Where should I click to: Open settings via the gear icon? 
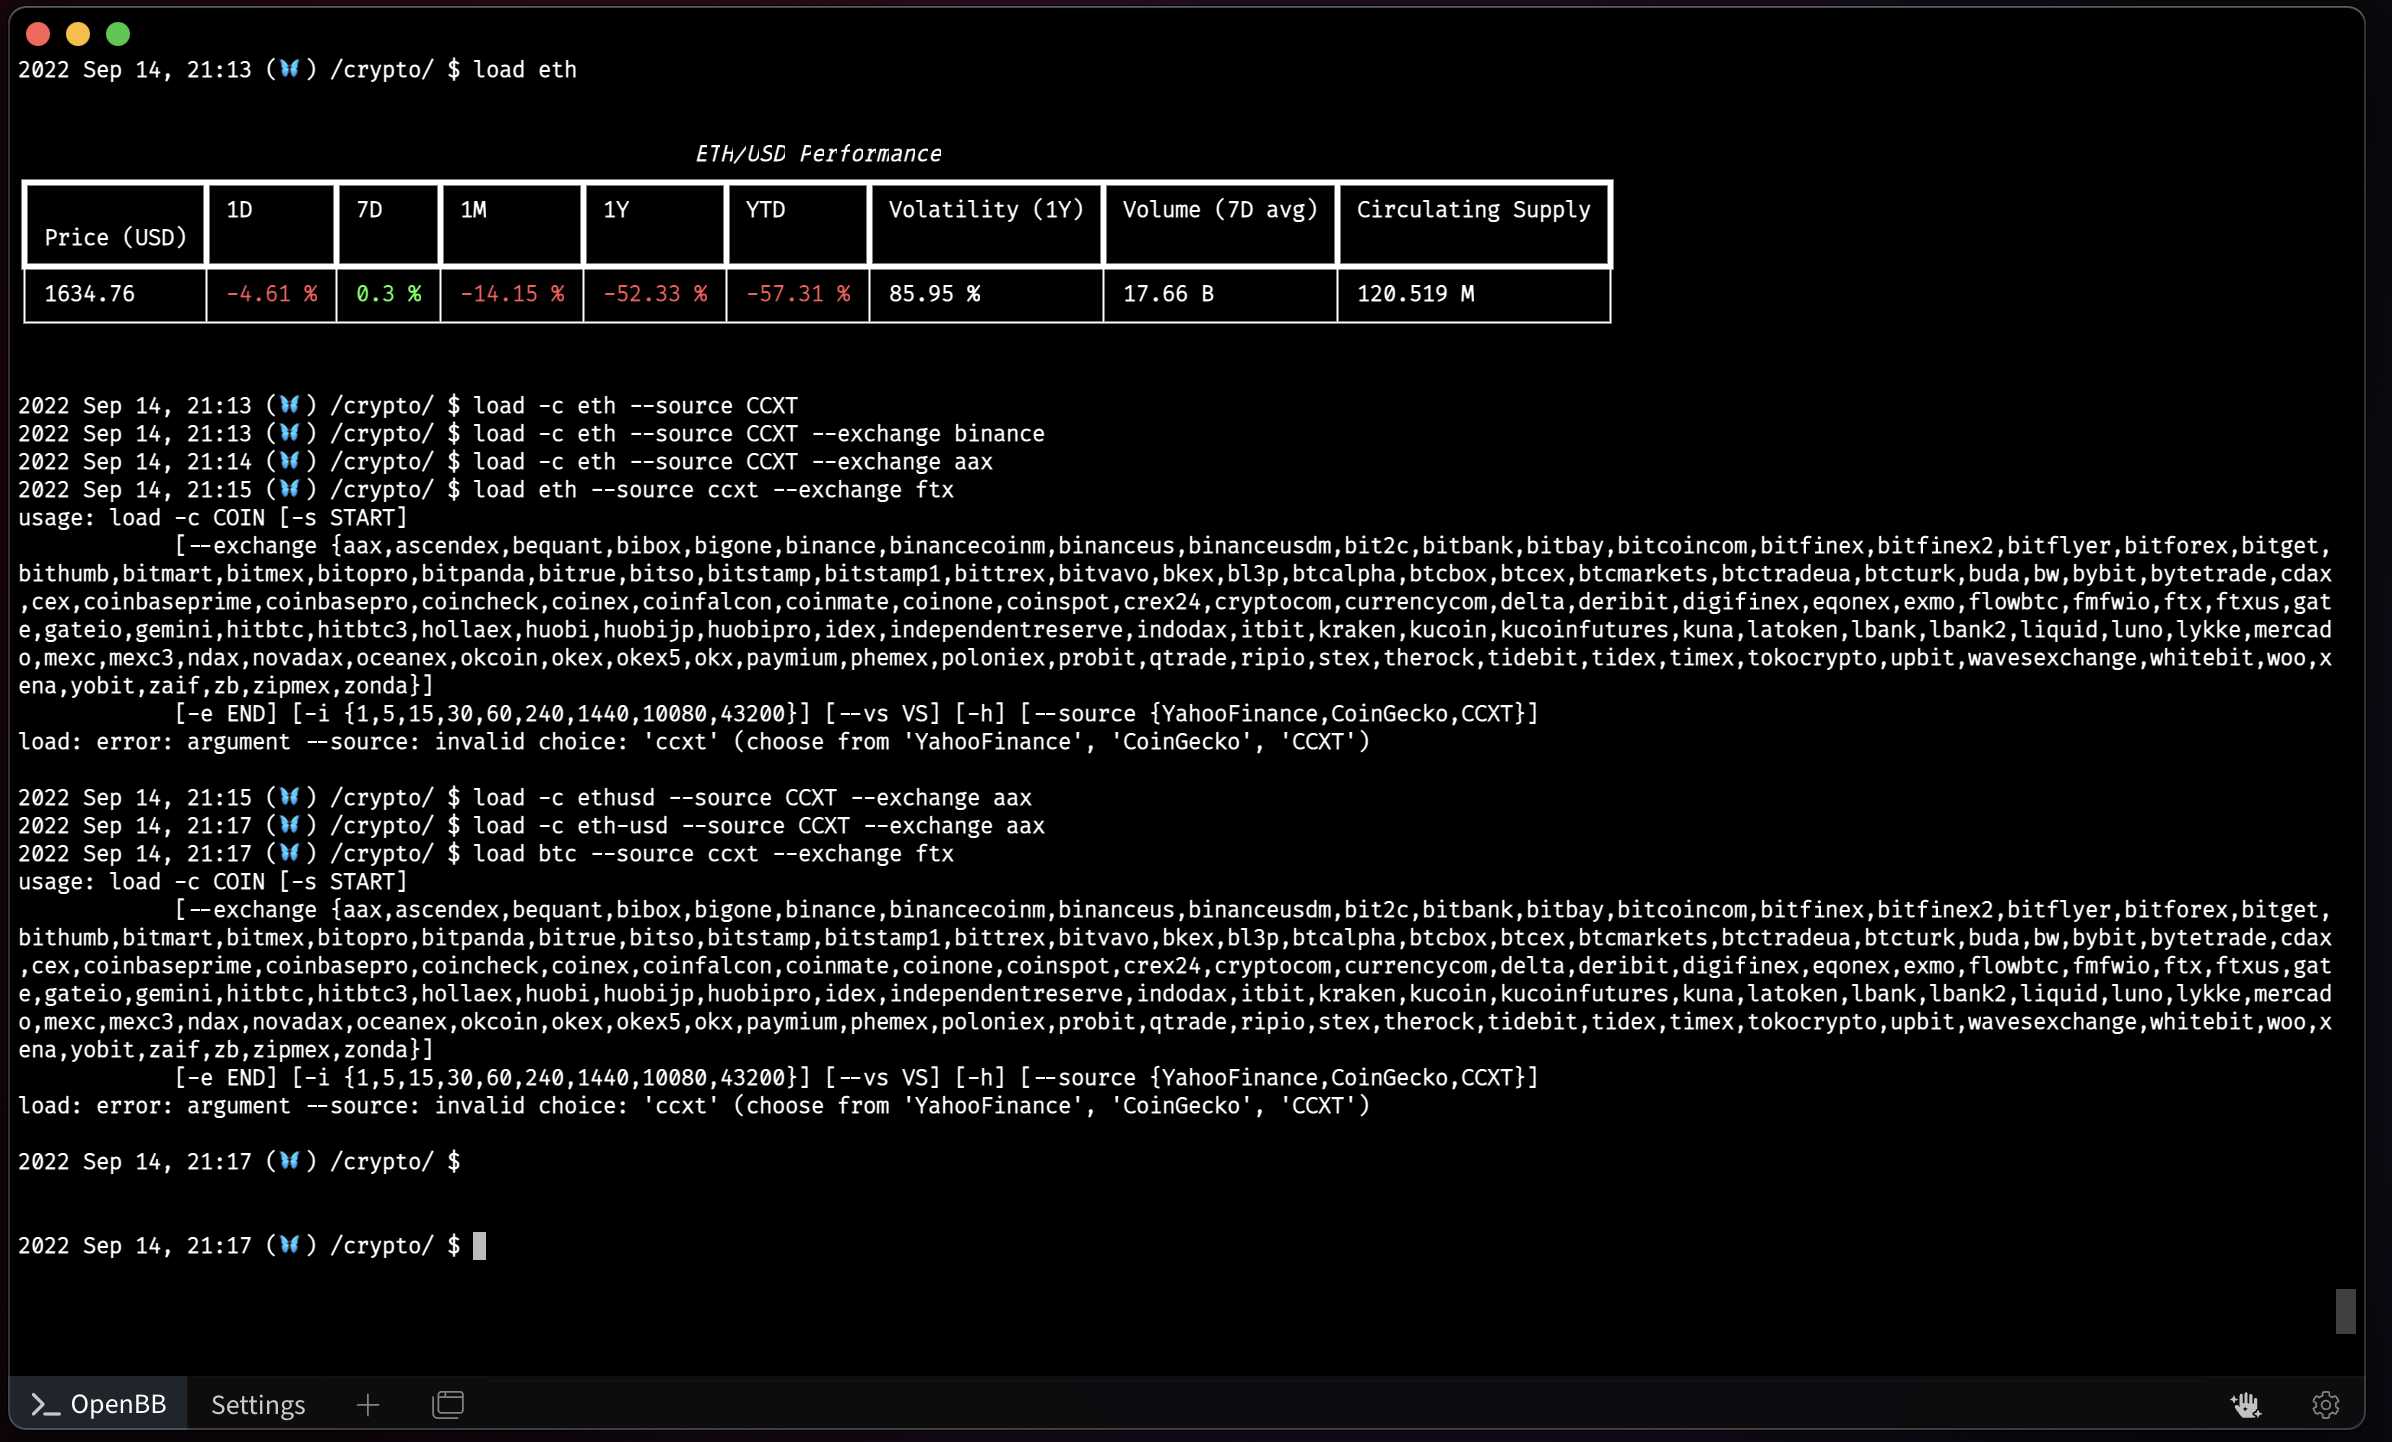click(x=2325, y=1404)
